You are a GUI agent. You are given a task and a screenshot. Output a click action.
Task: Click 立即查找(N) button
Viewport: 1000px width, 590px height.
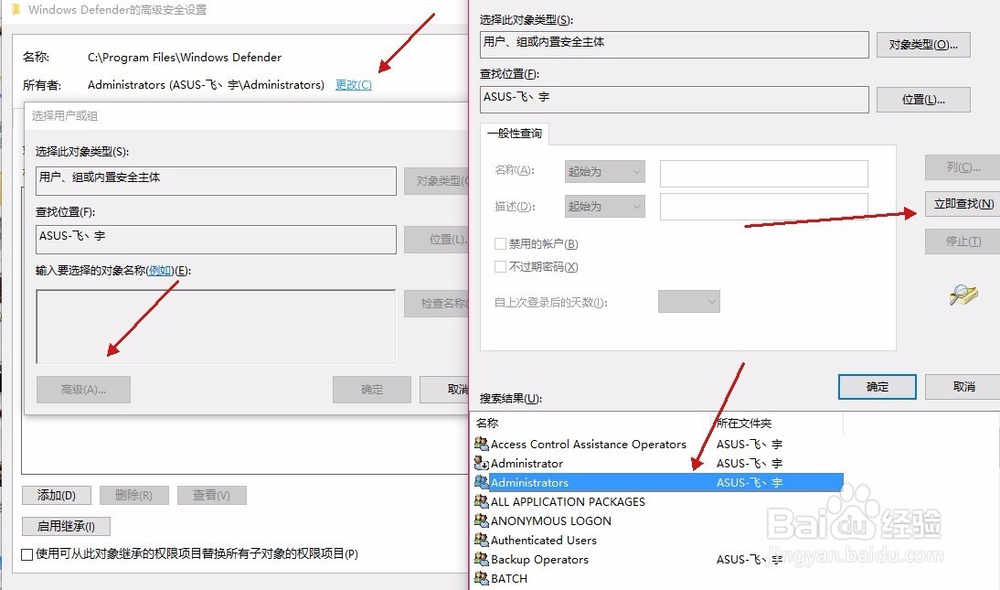[964, 204]
